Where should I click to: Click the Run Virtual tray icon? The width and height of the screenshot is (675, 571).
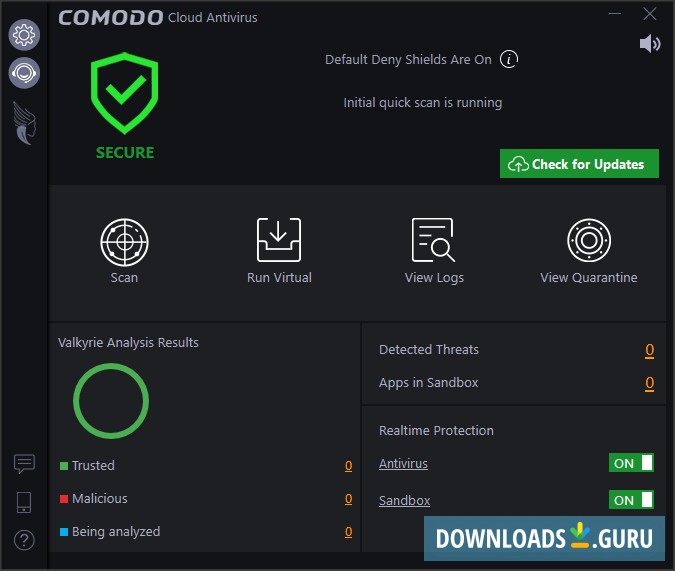[279, 240]
